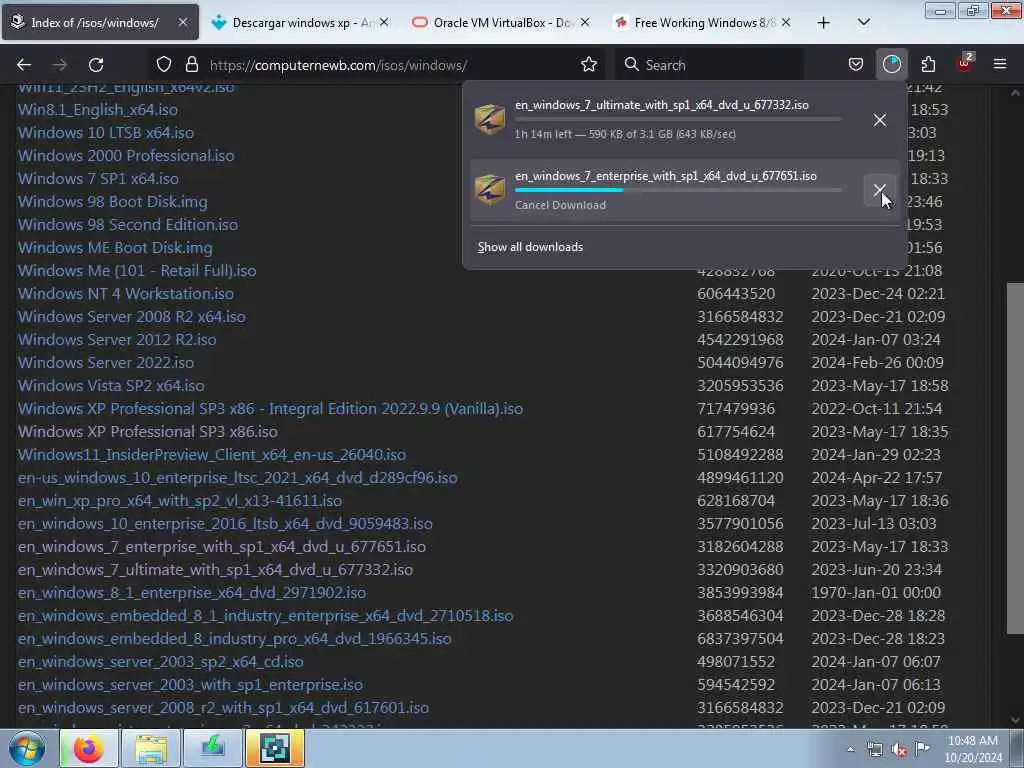This screenshot has height=768, width=1024.
Task: Click the forward navigation arrow
Action: tap(59, 65)
